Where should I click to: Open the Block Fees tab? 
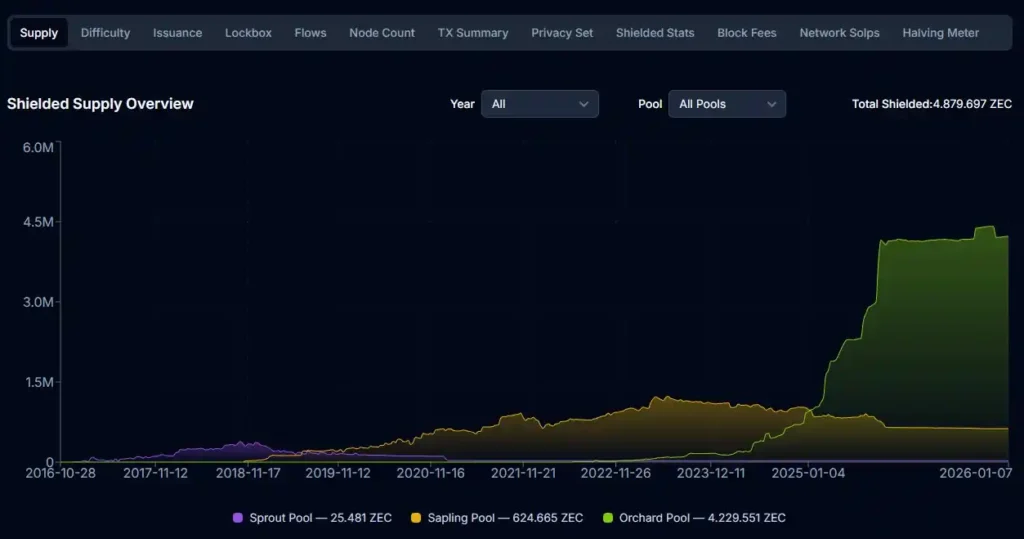point(747,33)
